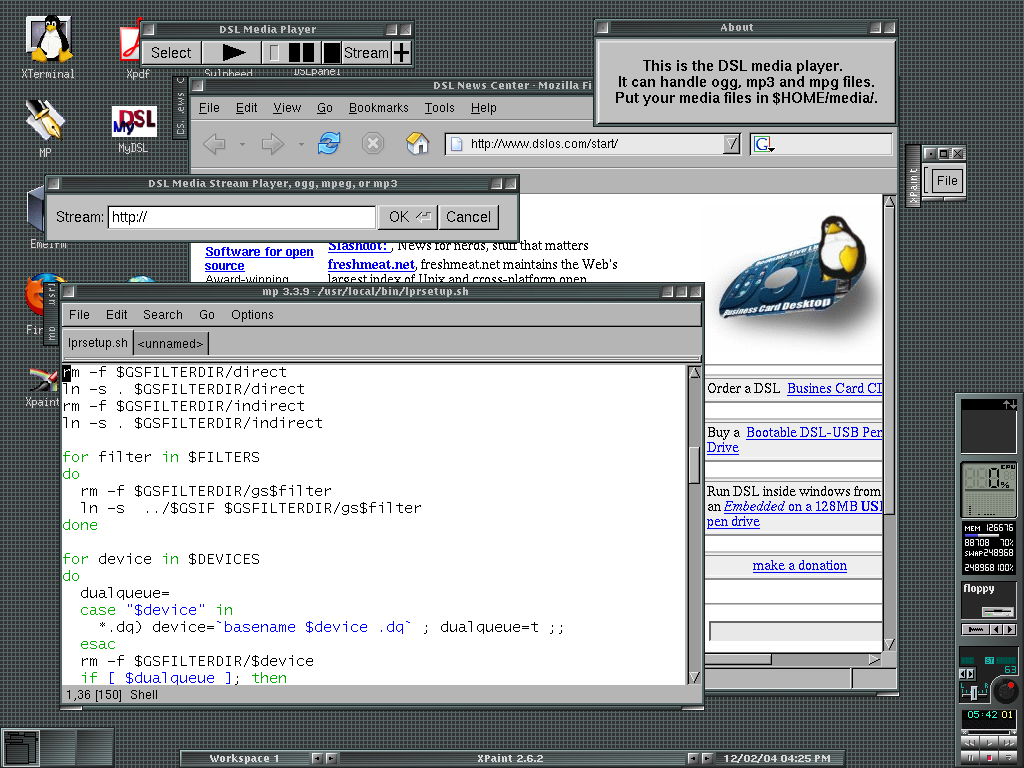The width and height of the screenshot is (1024, 768).
Task: Open the Firefox URL history dropdown
Action: 731,144
